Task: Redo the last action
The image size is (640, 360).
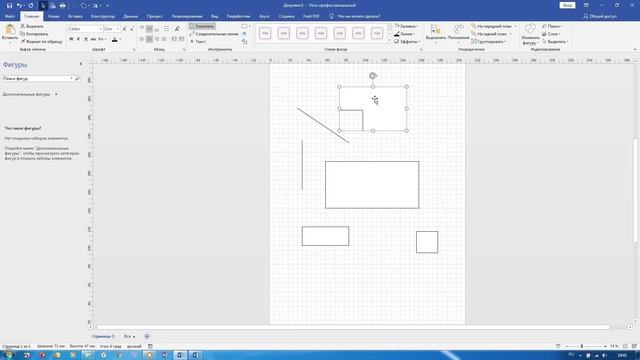Action: point(31,6)
